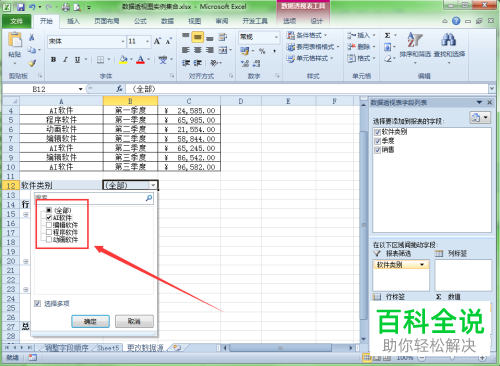Click the insert function fx icon

[119, 89]
